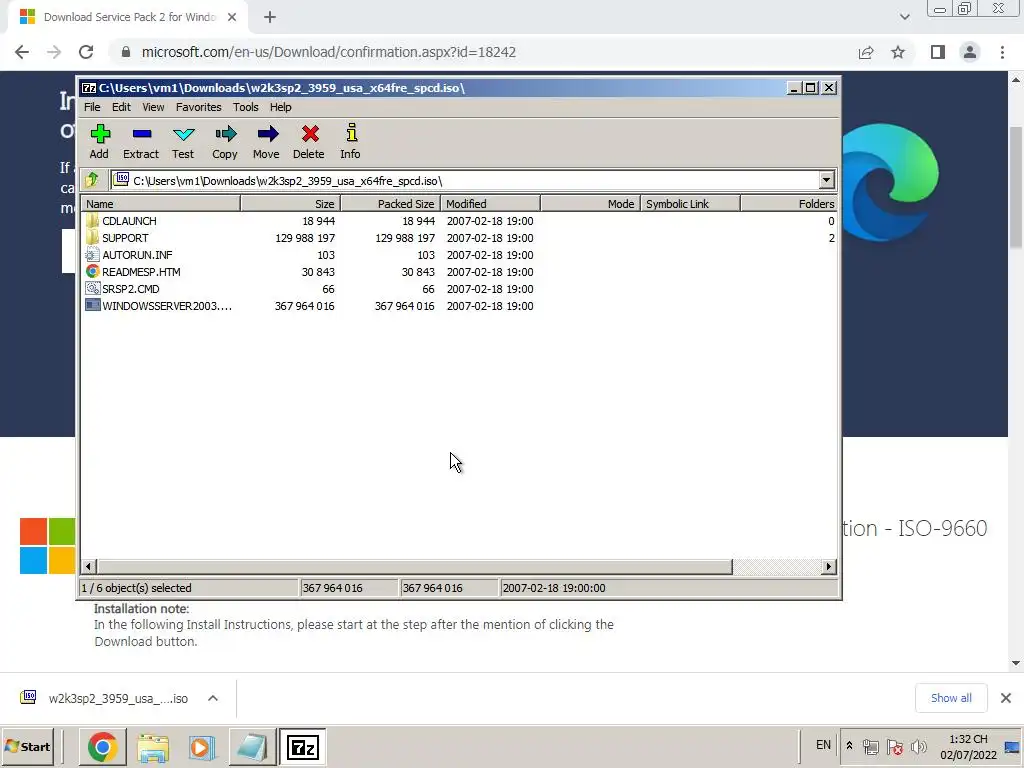Sort files by the Name column

tap(161, 204)
